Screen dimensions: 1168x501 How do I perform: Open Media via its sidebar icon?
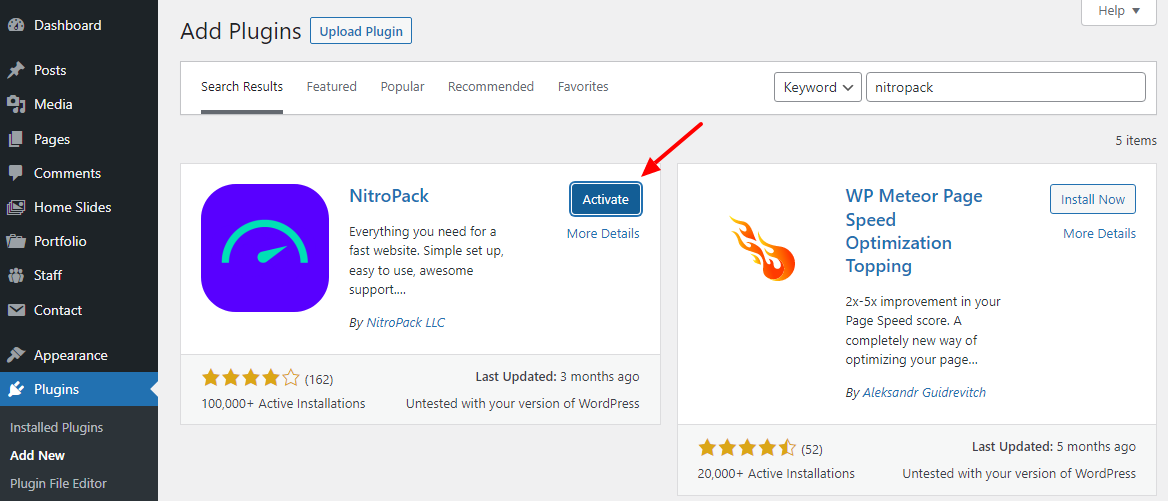(x=16, y=104)
